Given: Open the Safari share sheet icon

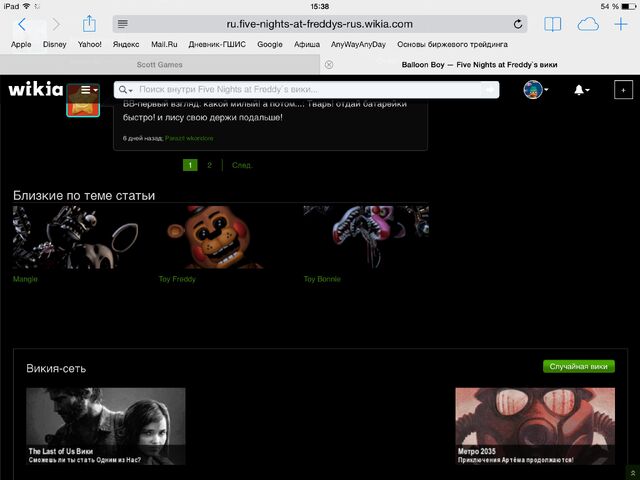Looking at the screenshot, I should (89, 24).
